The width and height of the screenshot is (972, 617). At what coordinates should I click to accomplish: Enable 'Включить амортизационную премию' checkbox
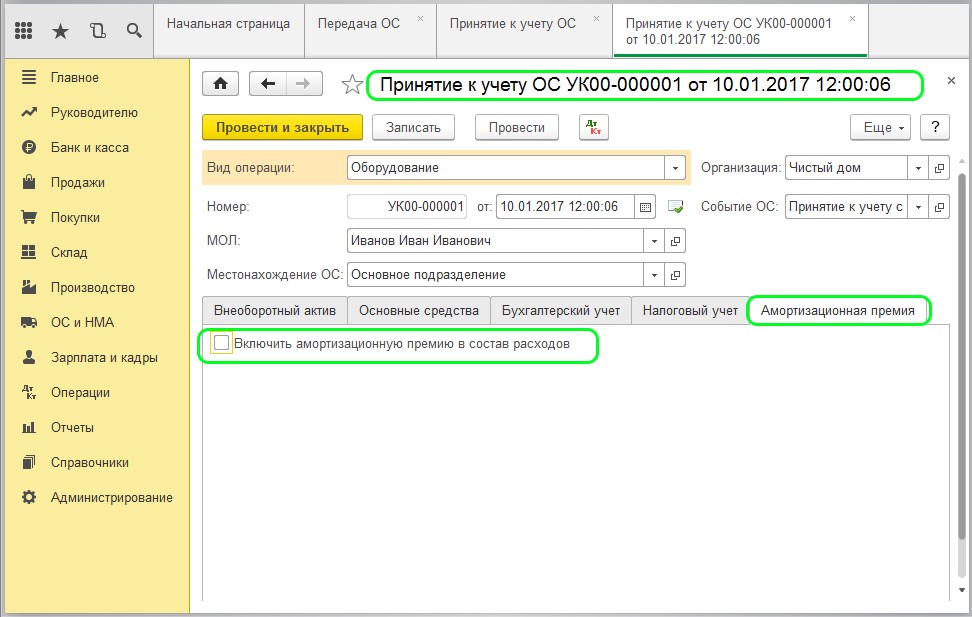click(222, 343)
